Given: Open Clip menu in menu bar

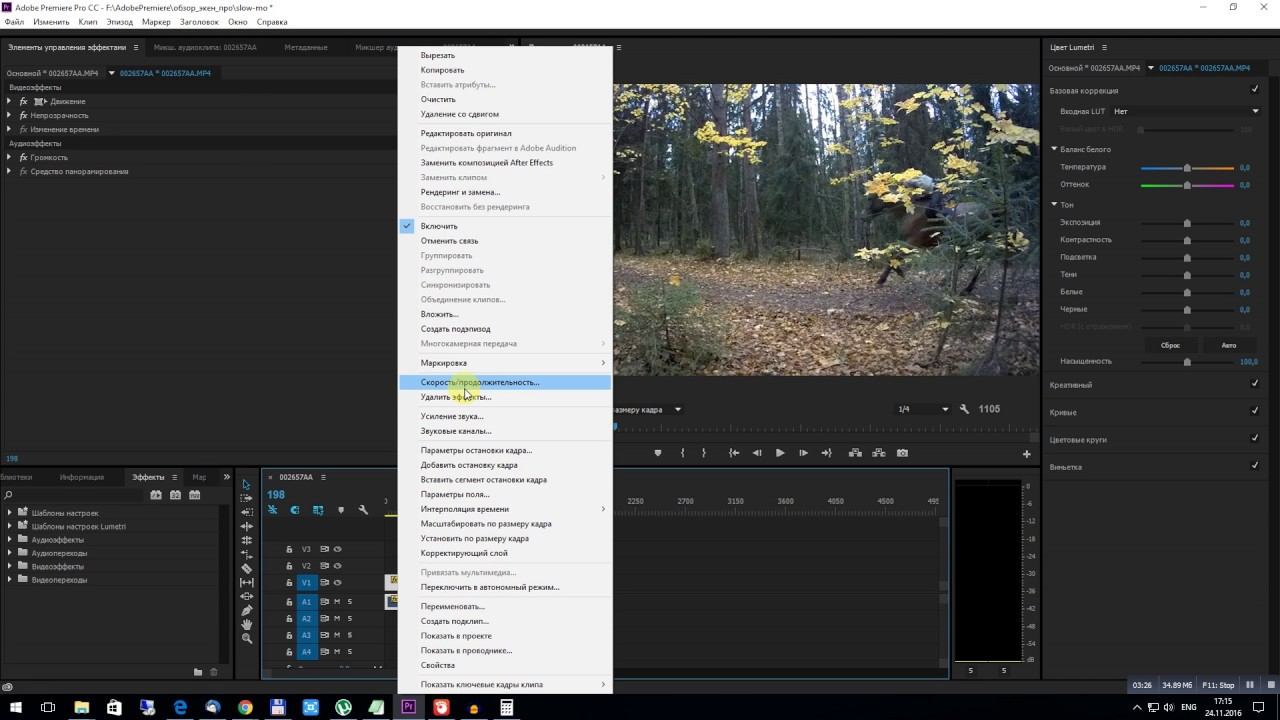Looking at the screenshot, I should pos(88,21).
